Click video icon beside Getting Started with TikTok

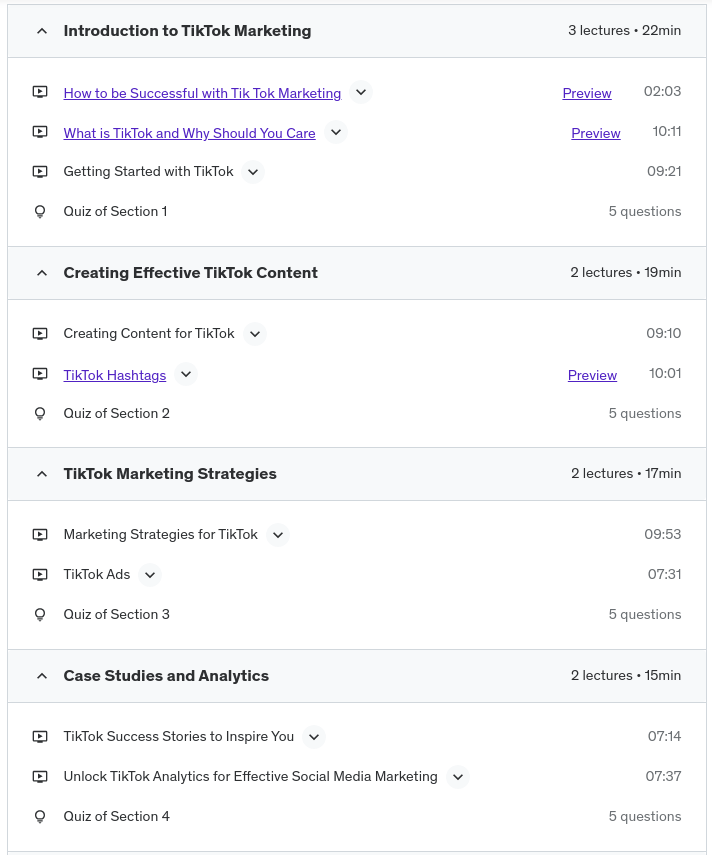[40, 172]
